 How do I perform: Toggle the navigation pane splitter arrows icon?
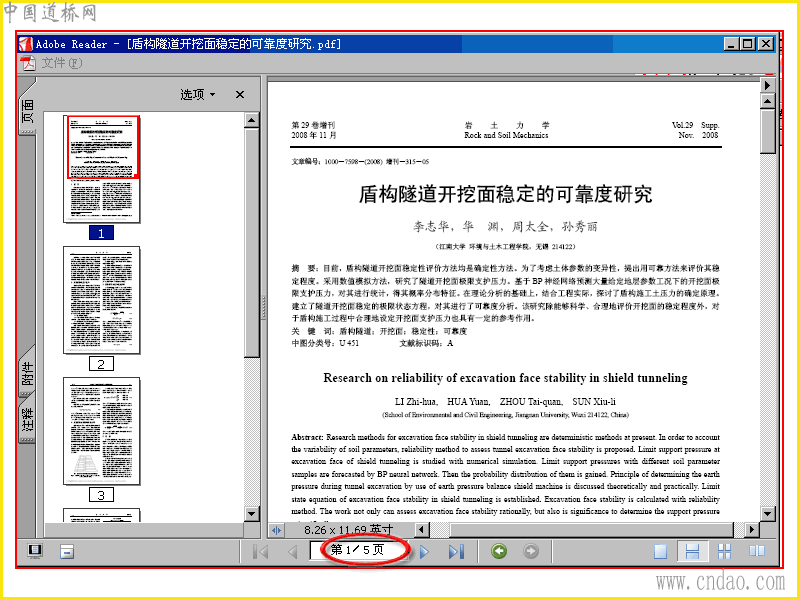tap(276, 530)
